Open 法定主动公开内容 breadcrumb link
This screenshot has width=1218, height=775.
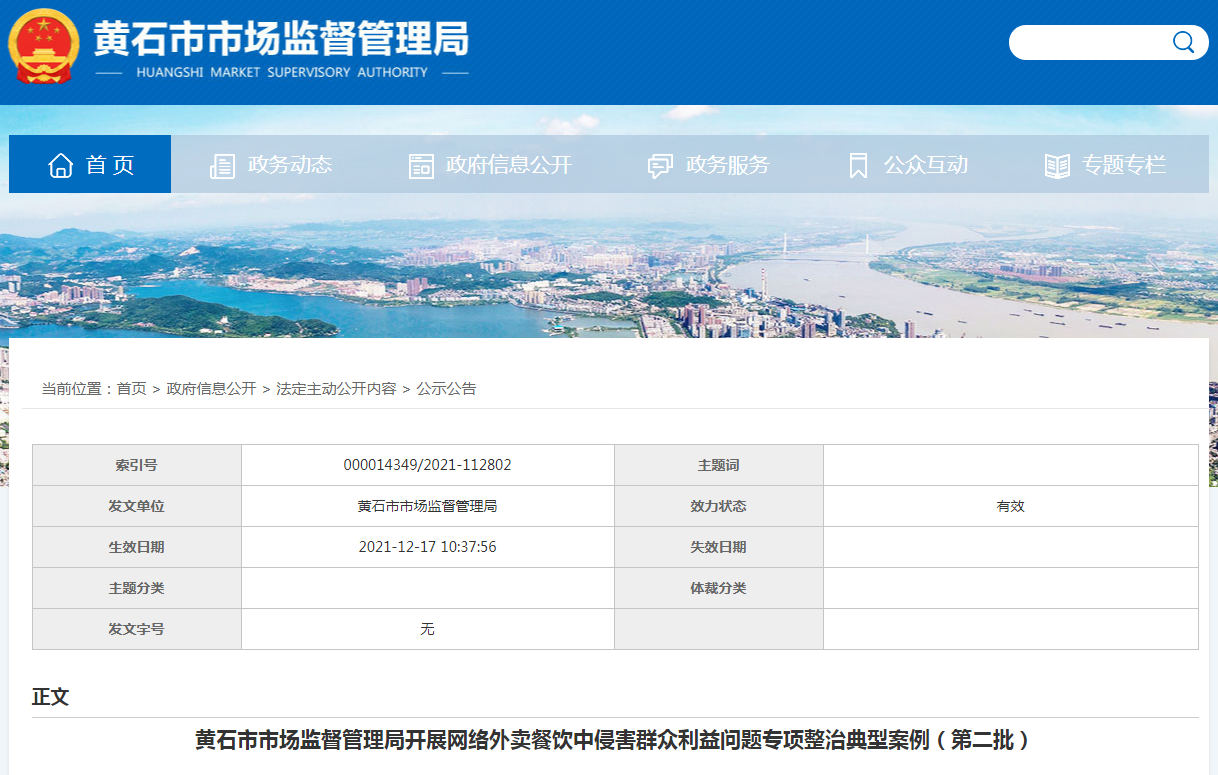[336, 389]
